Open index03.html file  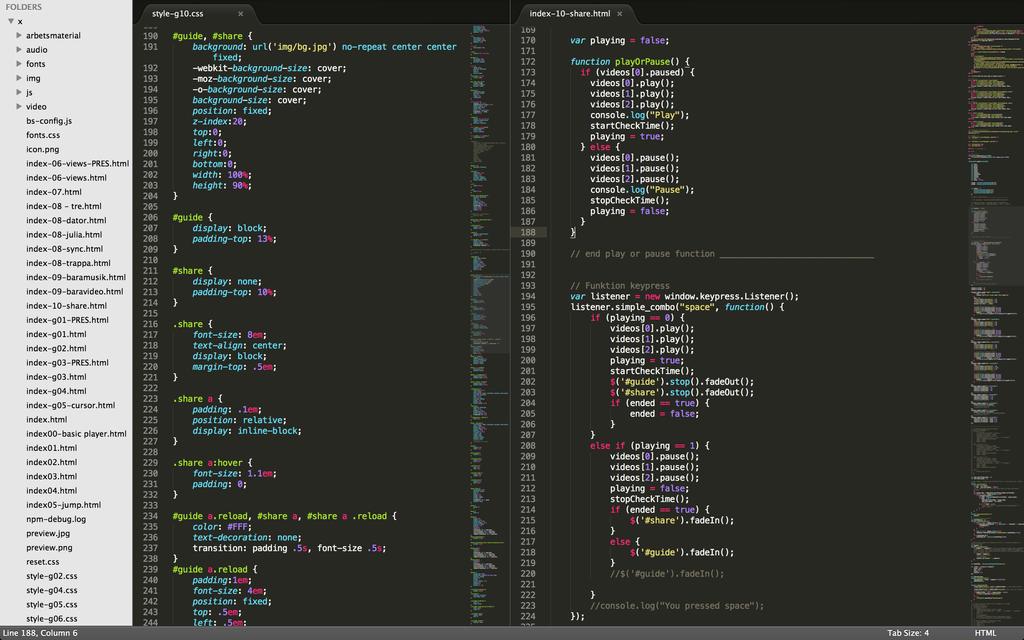pos(52,477)
